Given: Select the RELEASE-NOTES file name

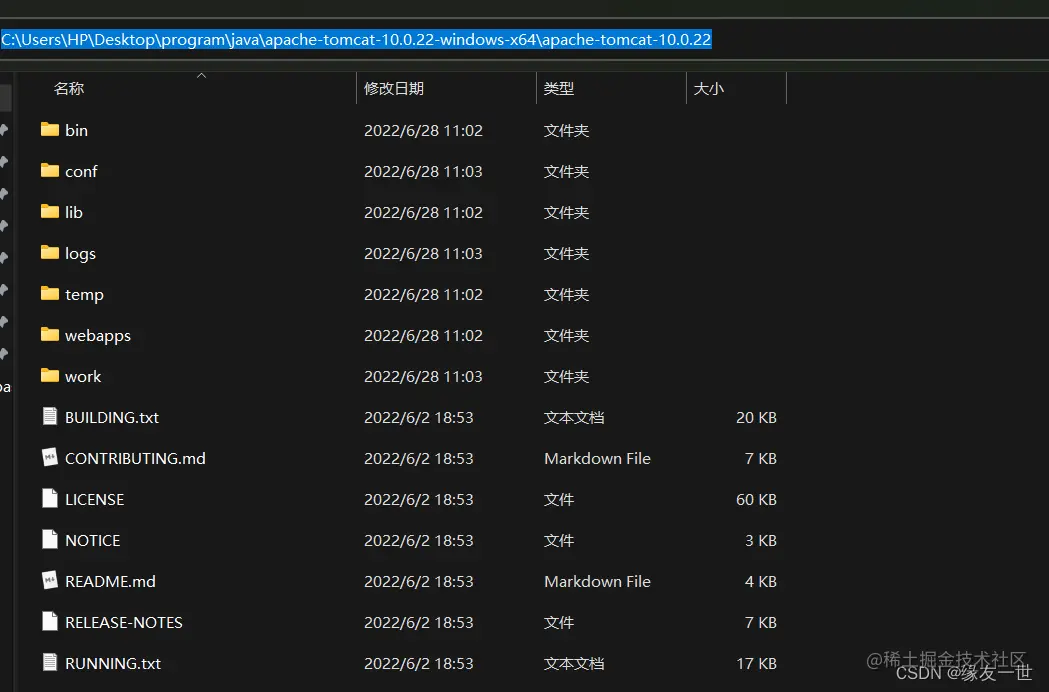Looking at the screenshot, I should click(x=124, y=622).
